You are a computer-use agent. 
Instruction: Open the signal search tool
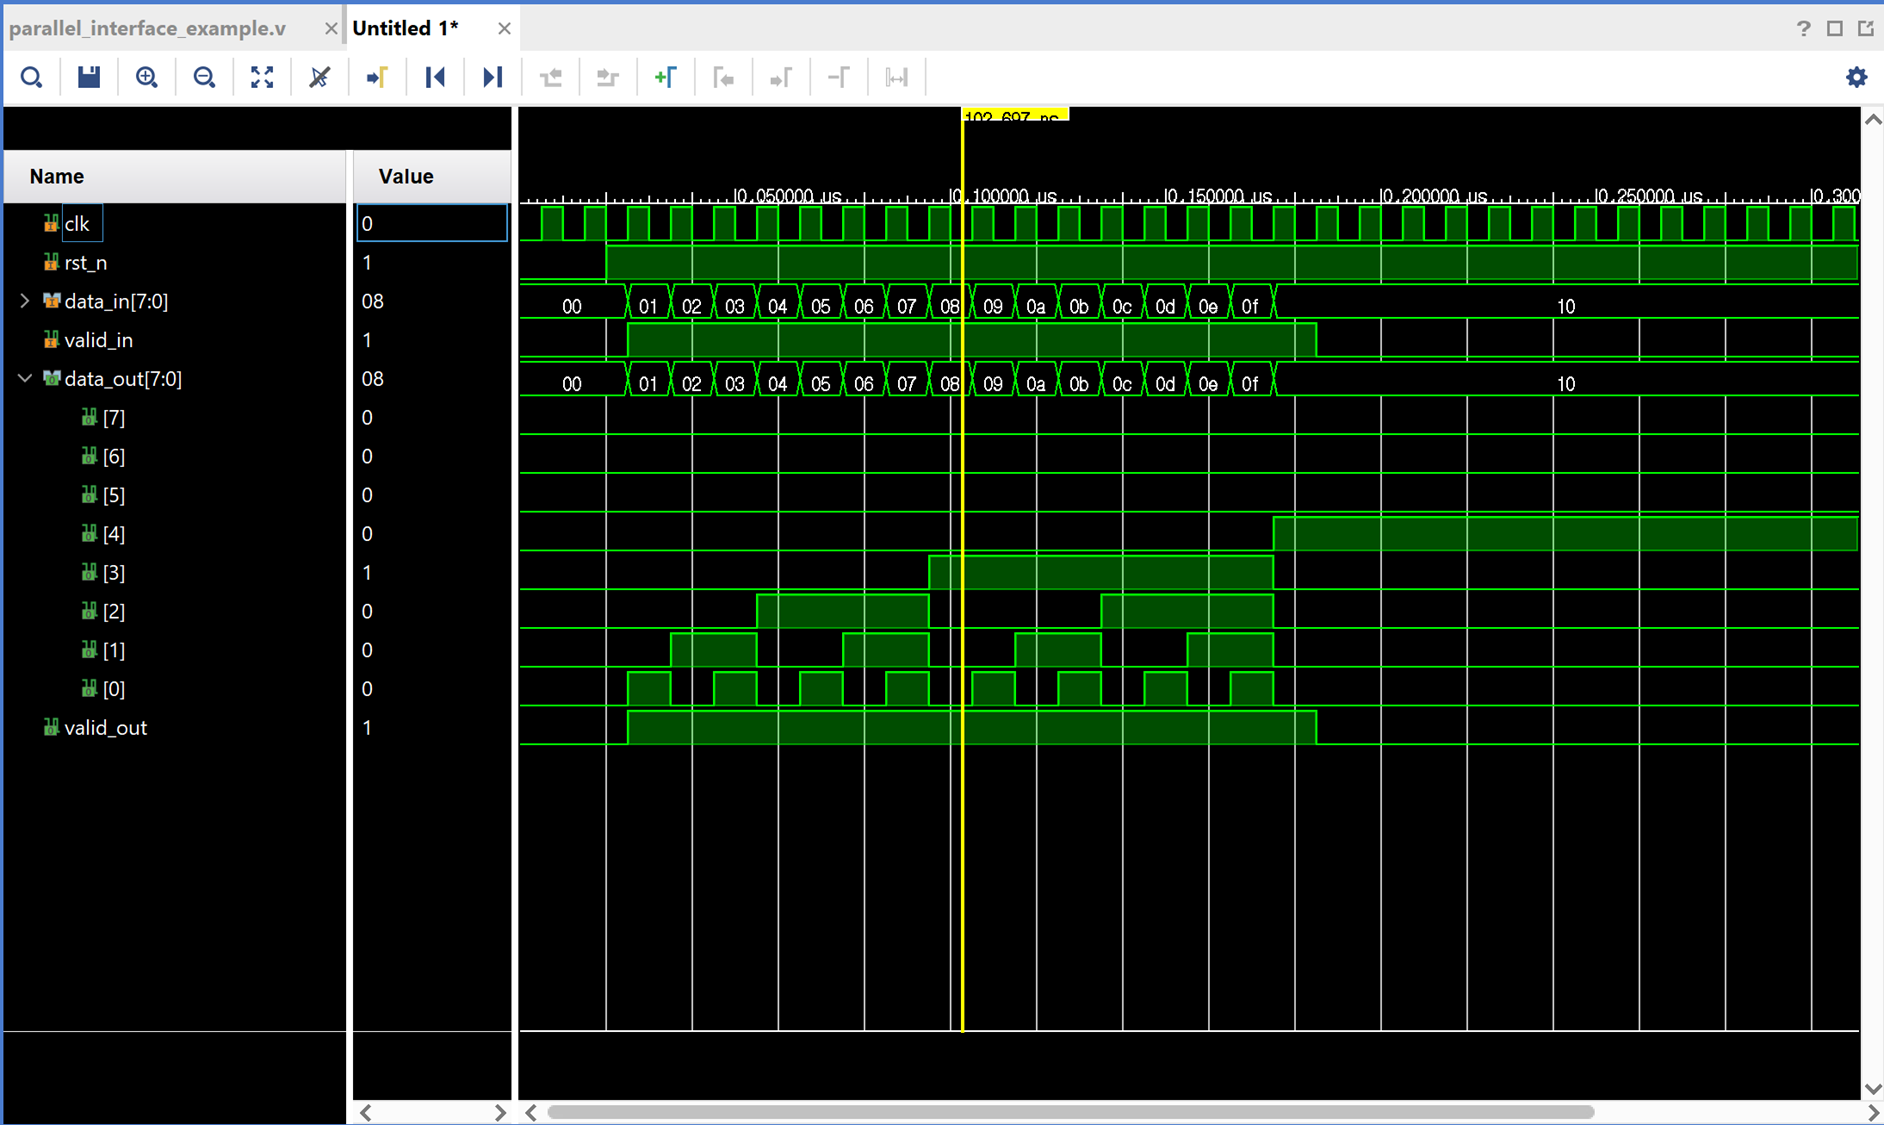(31, 77)
